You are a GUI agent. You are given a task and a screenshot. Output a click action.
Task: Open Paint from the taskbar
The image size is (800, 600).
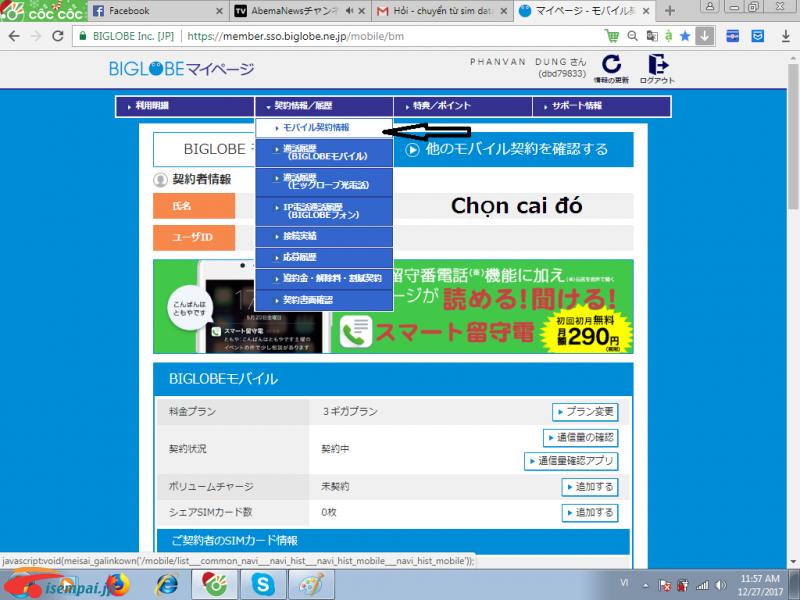click(311, 585)
